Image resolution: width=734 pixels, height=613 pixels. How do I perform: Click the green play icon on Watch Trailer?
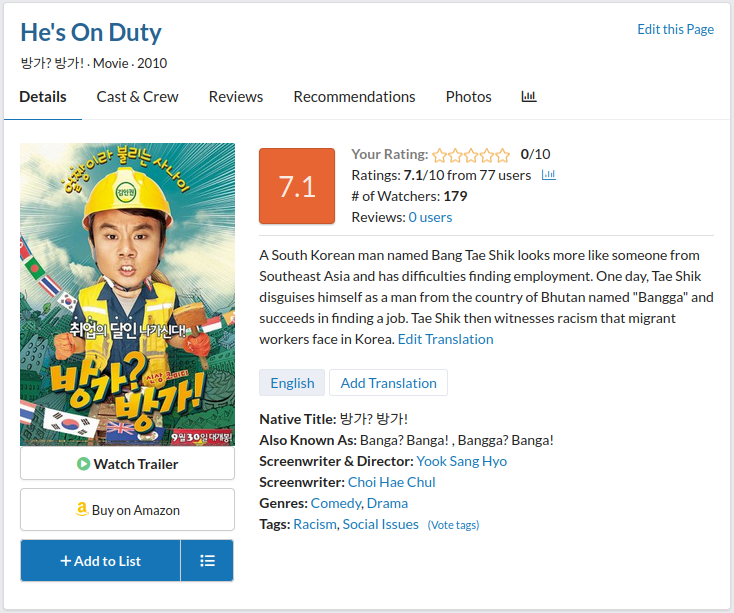click(83, 464)
